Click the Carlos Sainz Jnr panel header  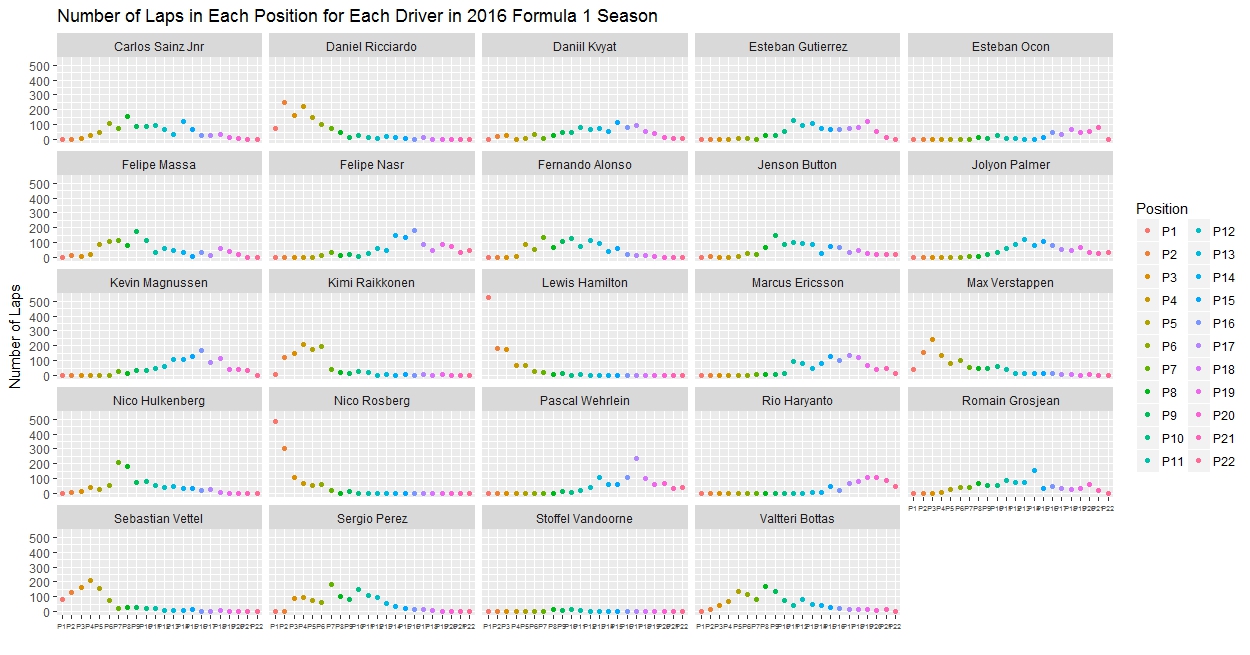click(x=159, y=47)
